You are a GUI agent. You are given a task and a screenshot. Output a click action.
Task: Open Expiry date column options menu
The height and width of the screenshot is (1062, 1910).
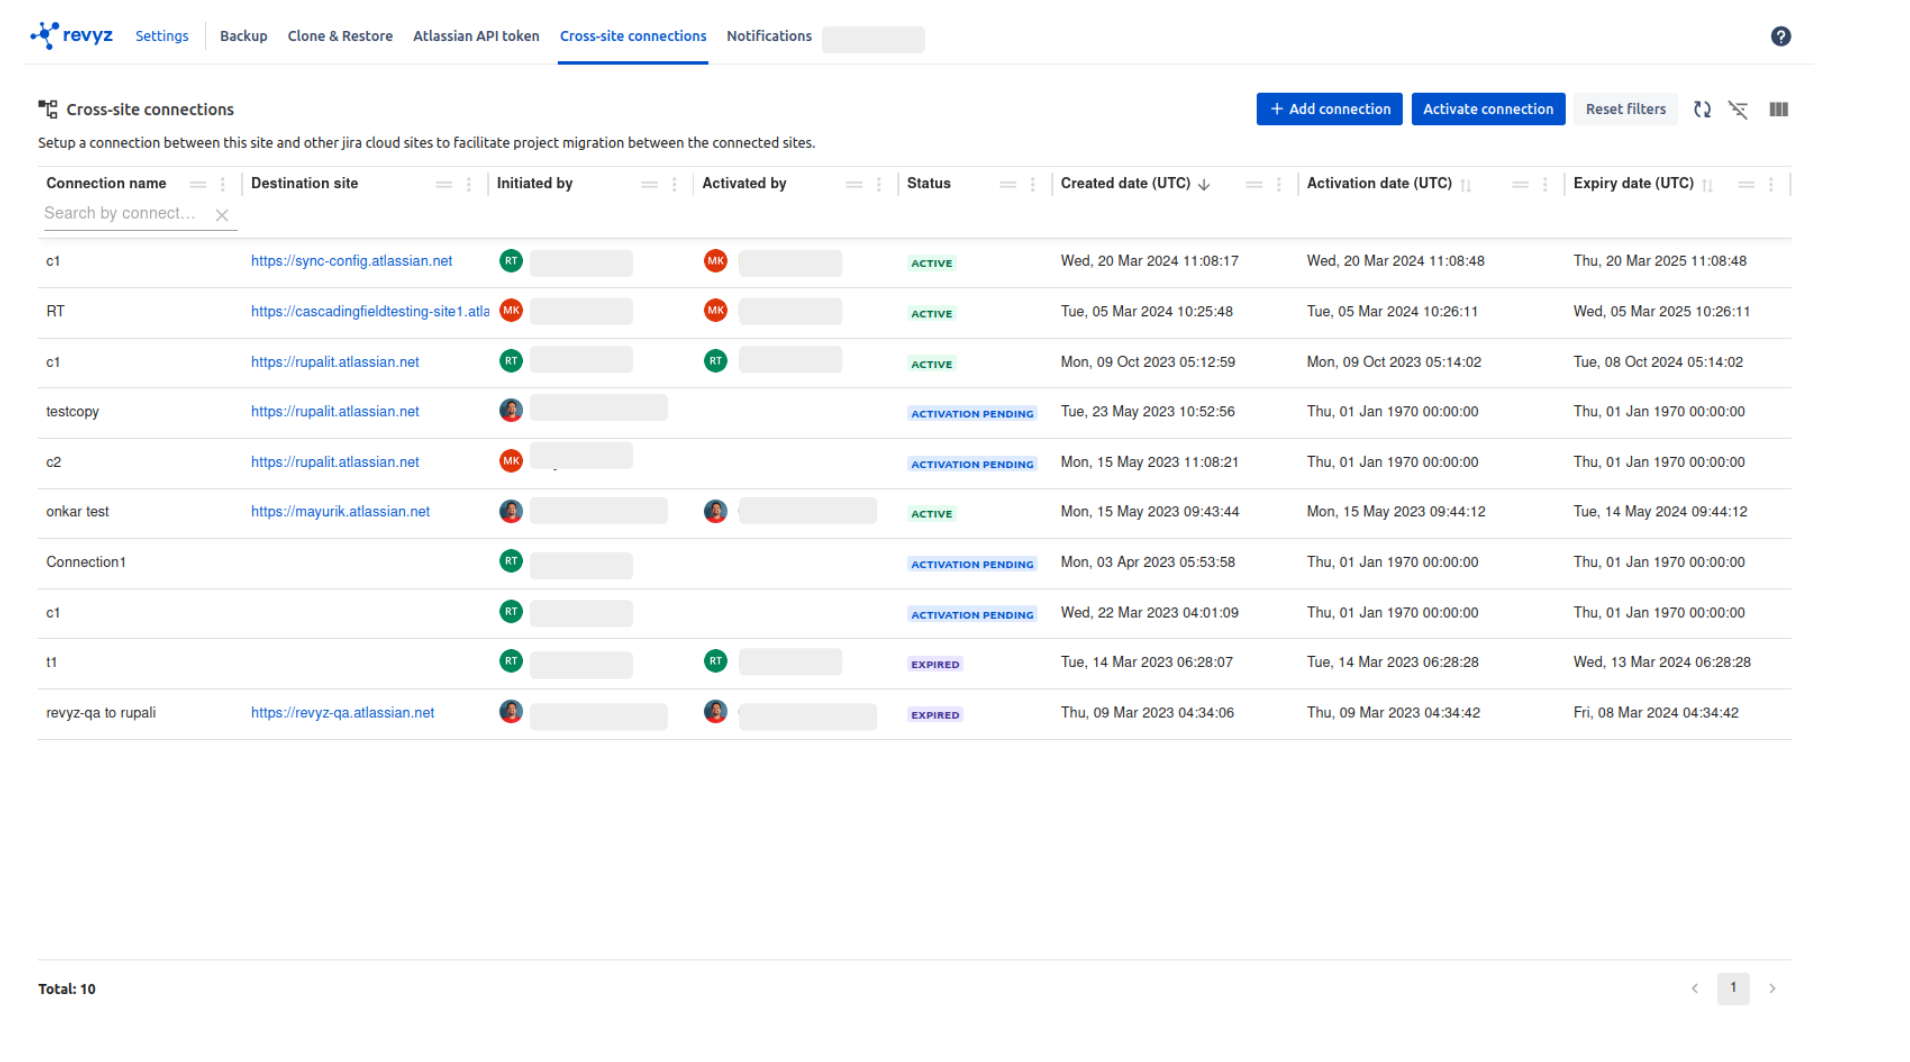click(x=1771, y=184)
